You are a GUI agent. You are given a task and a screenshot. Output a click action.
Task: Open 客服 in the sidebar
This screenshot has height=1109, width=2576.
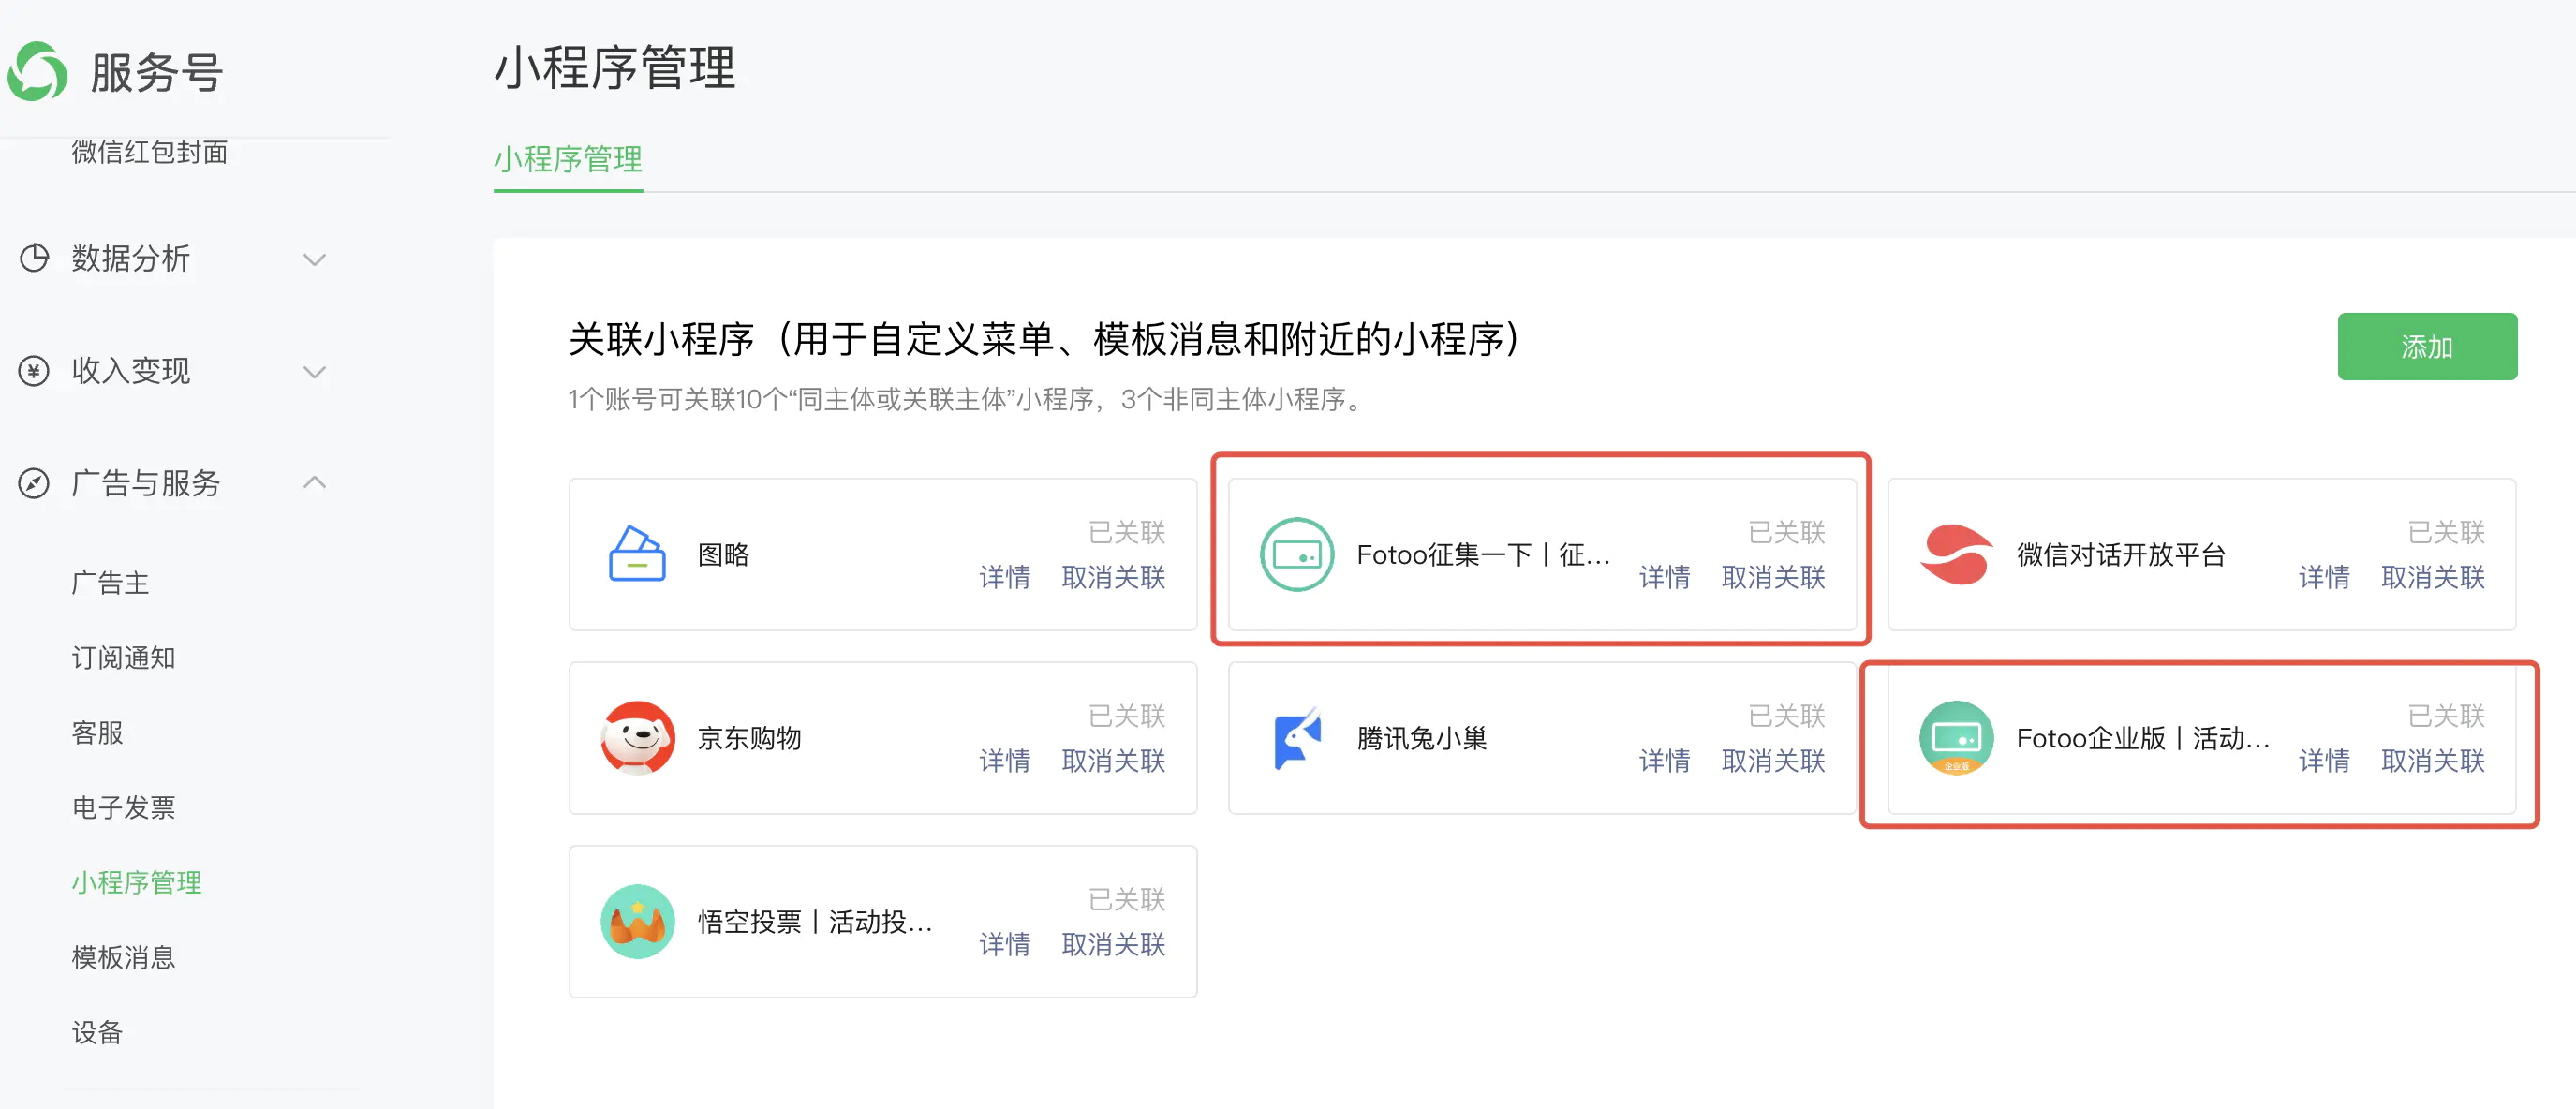(97, 733)
